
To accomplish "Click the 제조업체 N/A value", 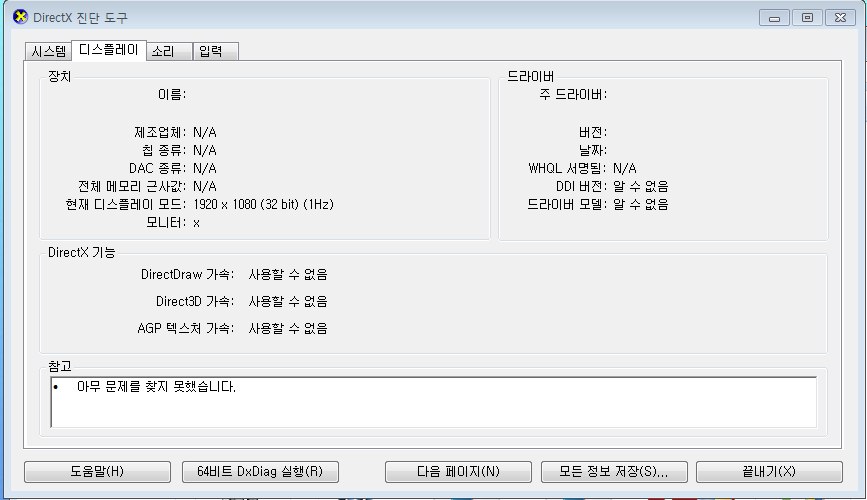I will (x=205, y=133).
